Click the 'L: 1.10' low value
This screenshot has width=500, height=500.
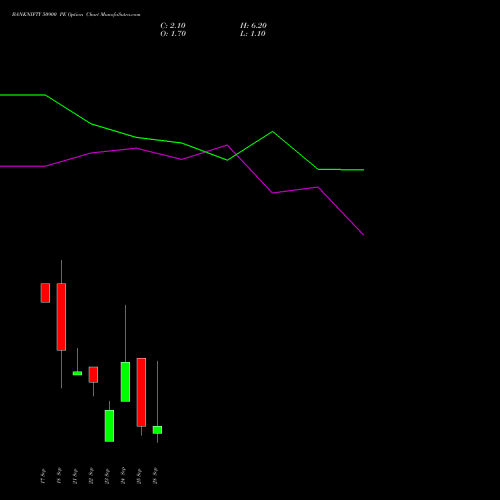click(253, 34)
